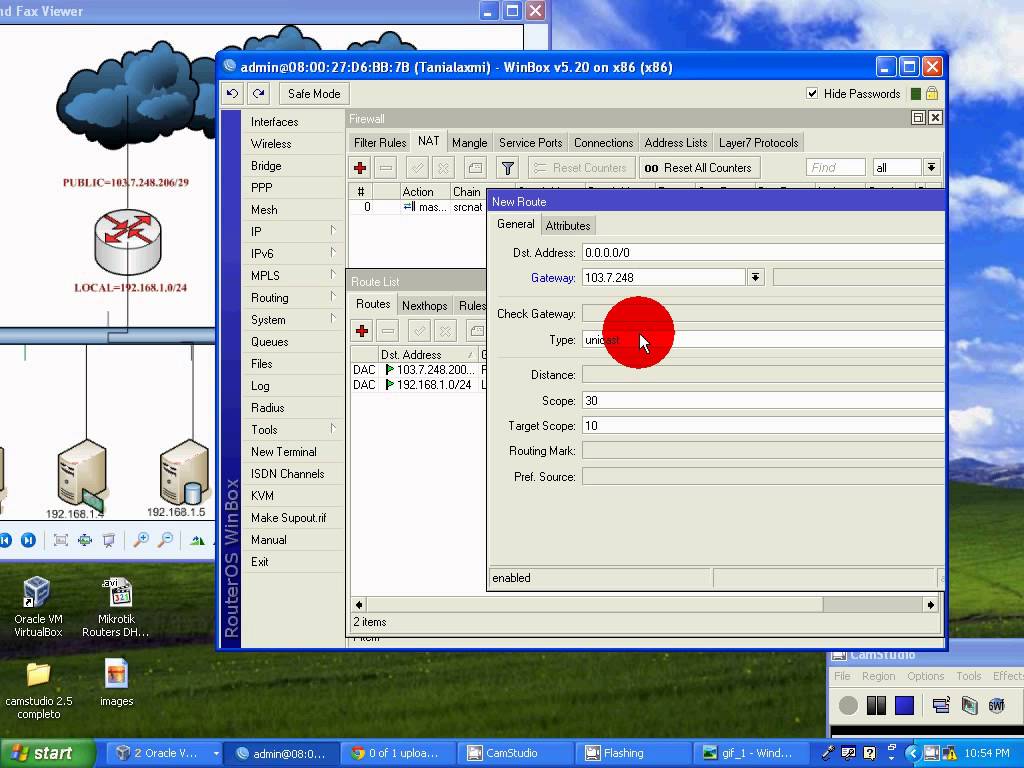1024x768 pixels.
Task: Switch to the Mangle tab
Action: click(469, 143)
